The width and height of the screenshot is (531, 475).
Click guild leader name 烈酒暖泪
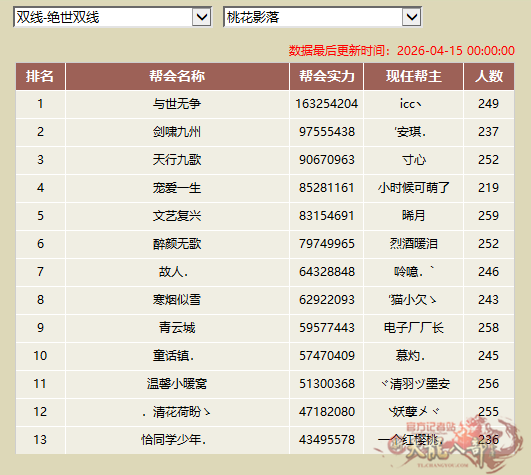tap(413, 244)
